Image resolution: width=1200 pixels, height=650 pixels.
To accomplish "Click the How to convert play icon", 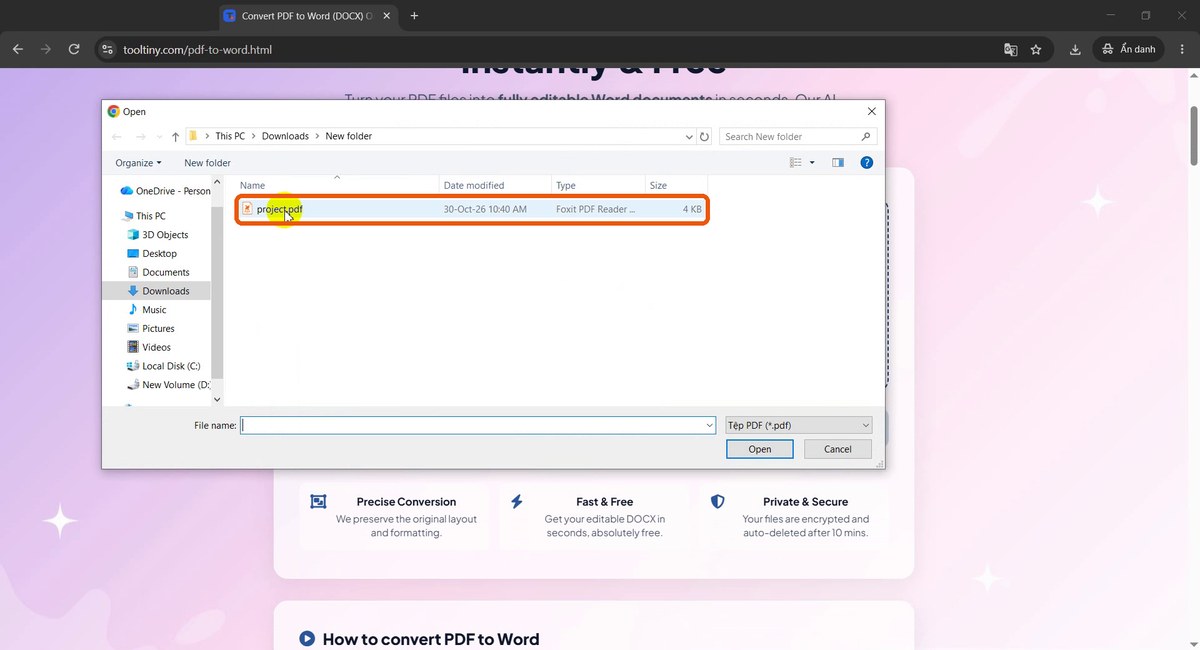I will [307, 639].
